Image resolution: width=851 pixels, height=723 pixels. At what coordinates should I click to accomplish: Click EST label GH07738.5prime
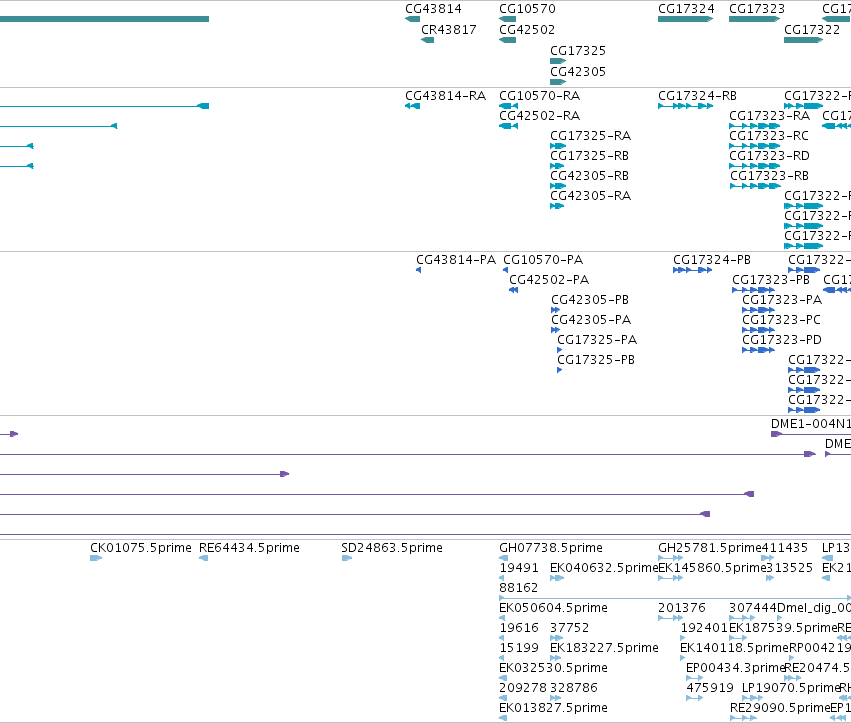pos(551,548)
